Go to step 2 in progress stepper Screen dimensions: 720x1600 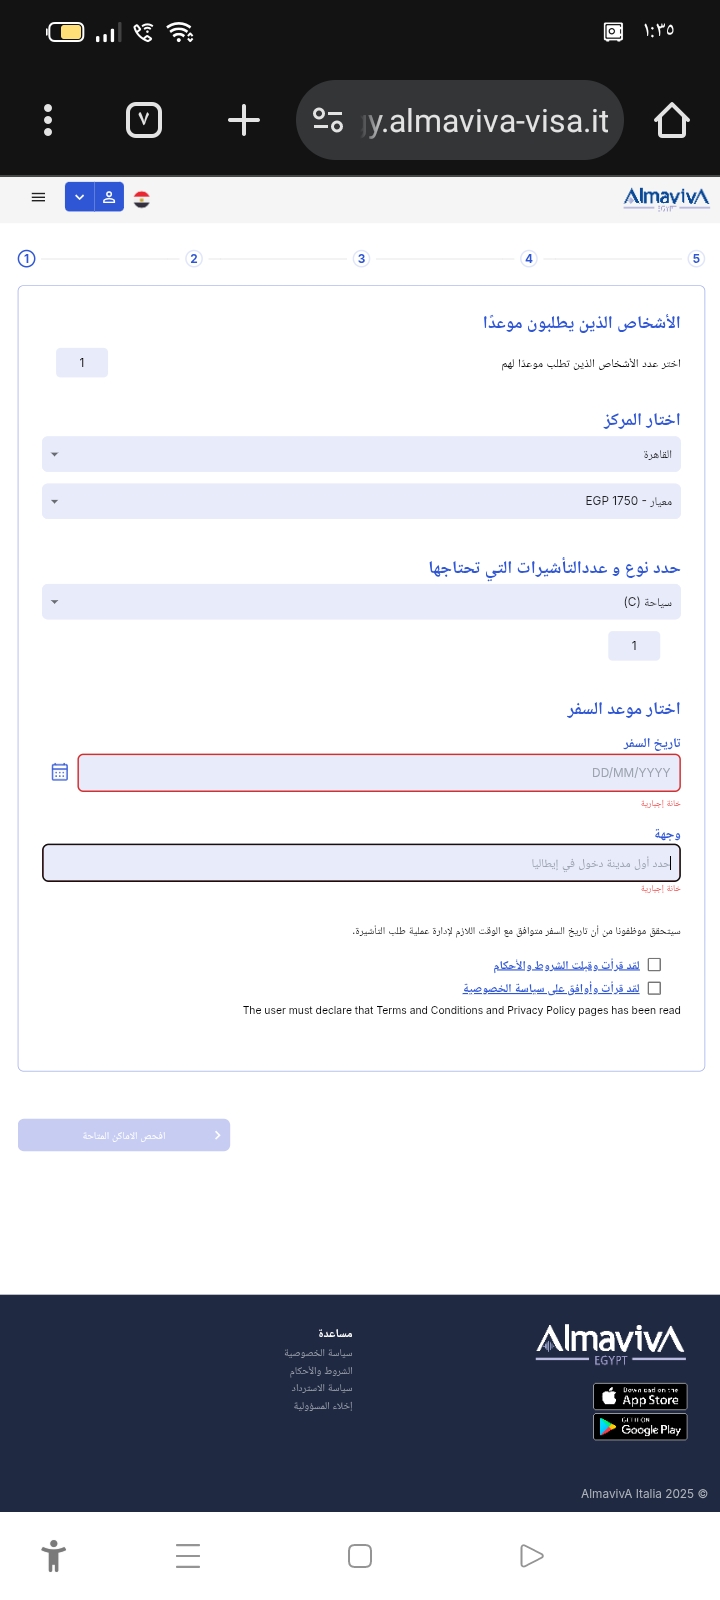(x=194, y=259)
